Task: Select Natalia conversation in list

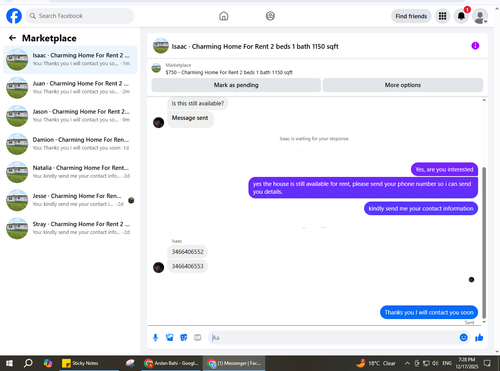Action: pos(70,172)
